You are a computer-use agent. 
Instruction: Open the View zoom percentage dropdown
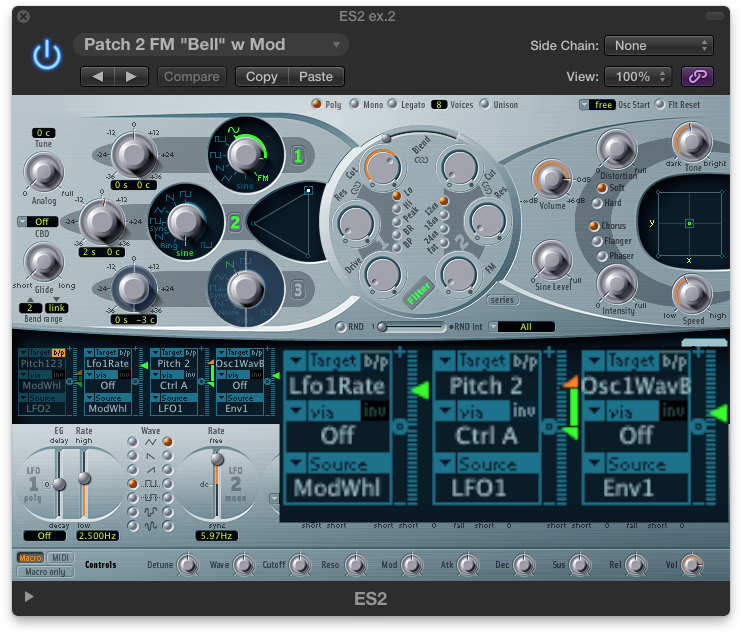(x=637, y=76)
